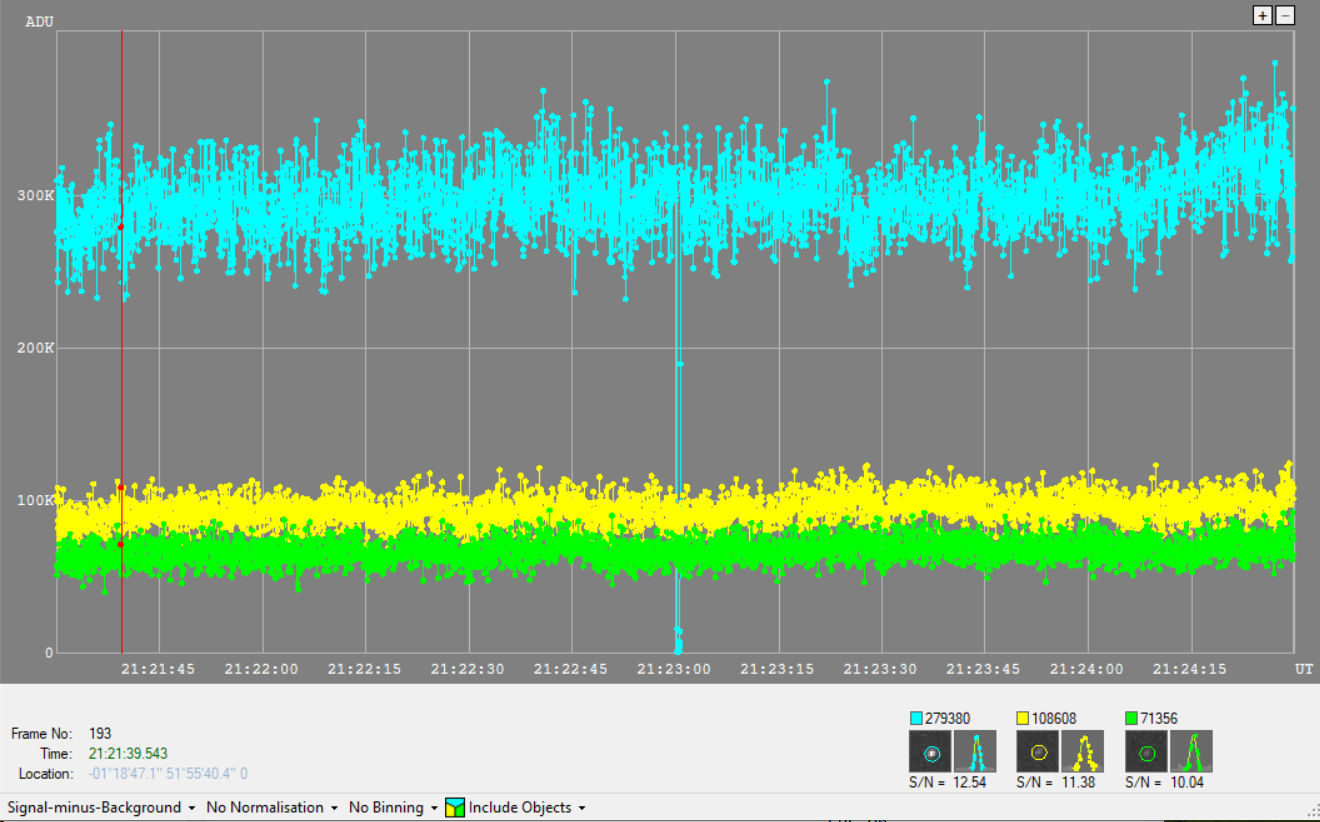Click the red frame marker line on chart
Screen dimensions: 1320x822
[122, 400]
